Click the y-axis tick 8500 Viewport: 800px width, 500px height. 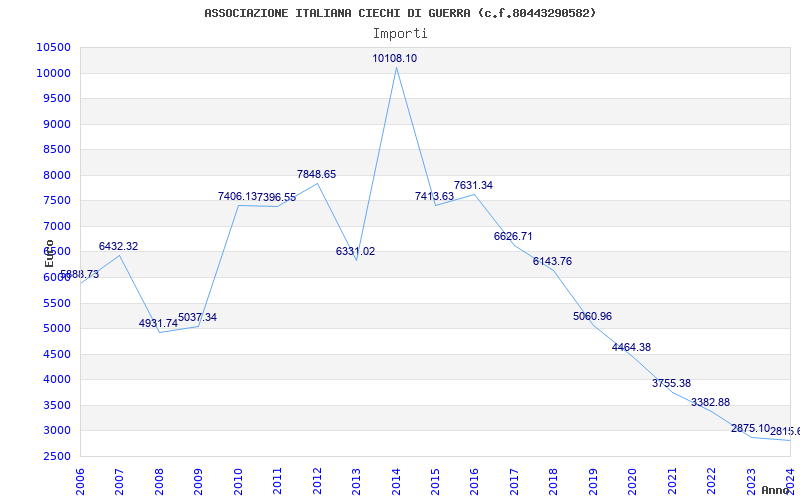click(56, 149)
